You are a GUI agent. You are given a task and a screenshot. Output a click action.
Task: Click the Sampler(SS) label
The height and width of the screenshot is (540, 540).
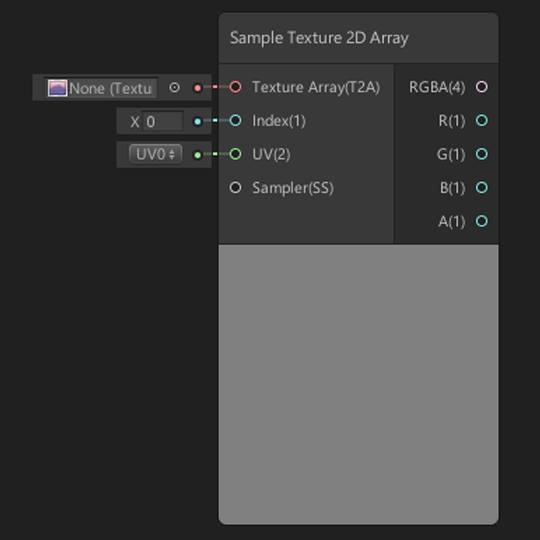[293, 188]
